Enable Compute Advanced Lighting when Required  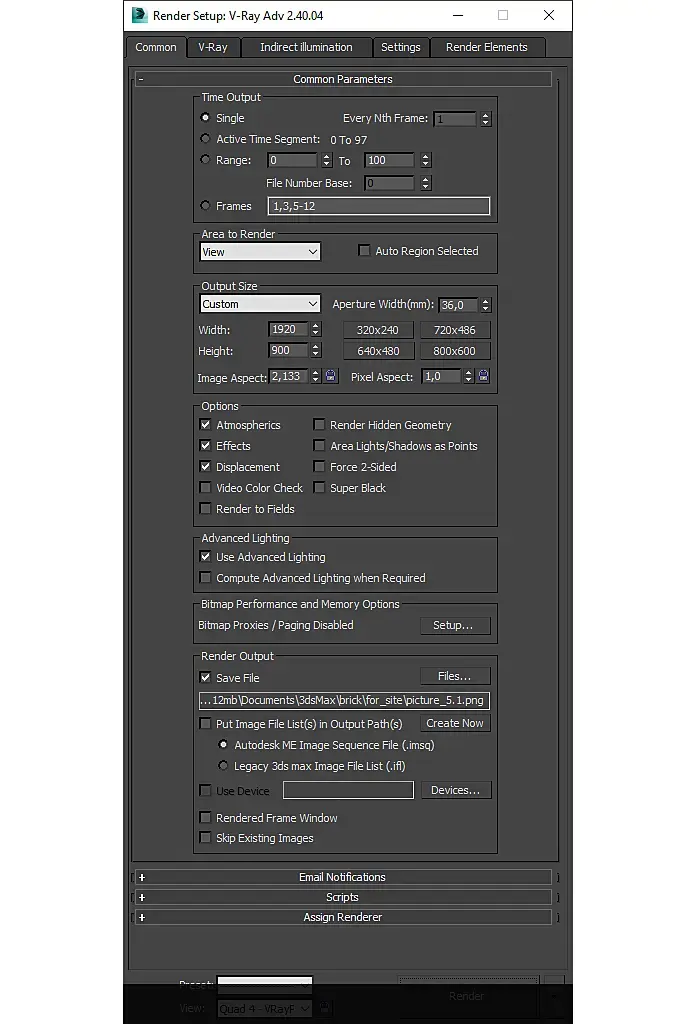click(x=206, y=577)
